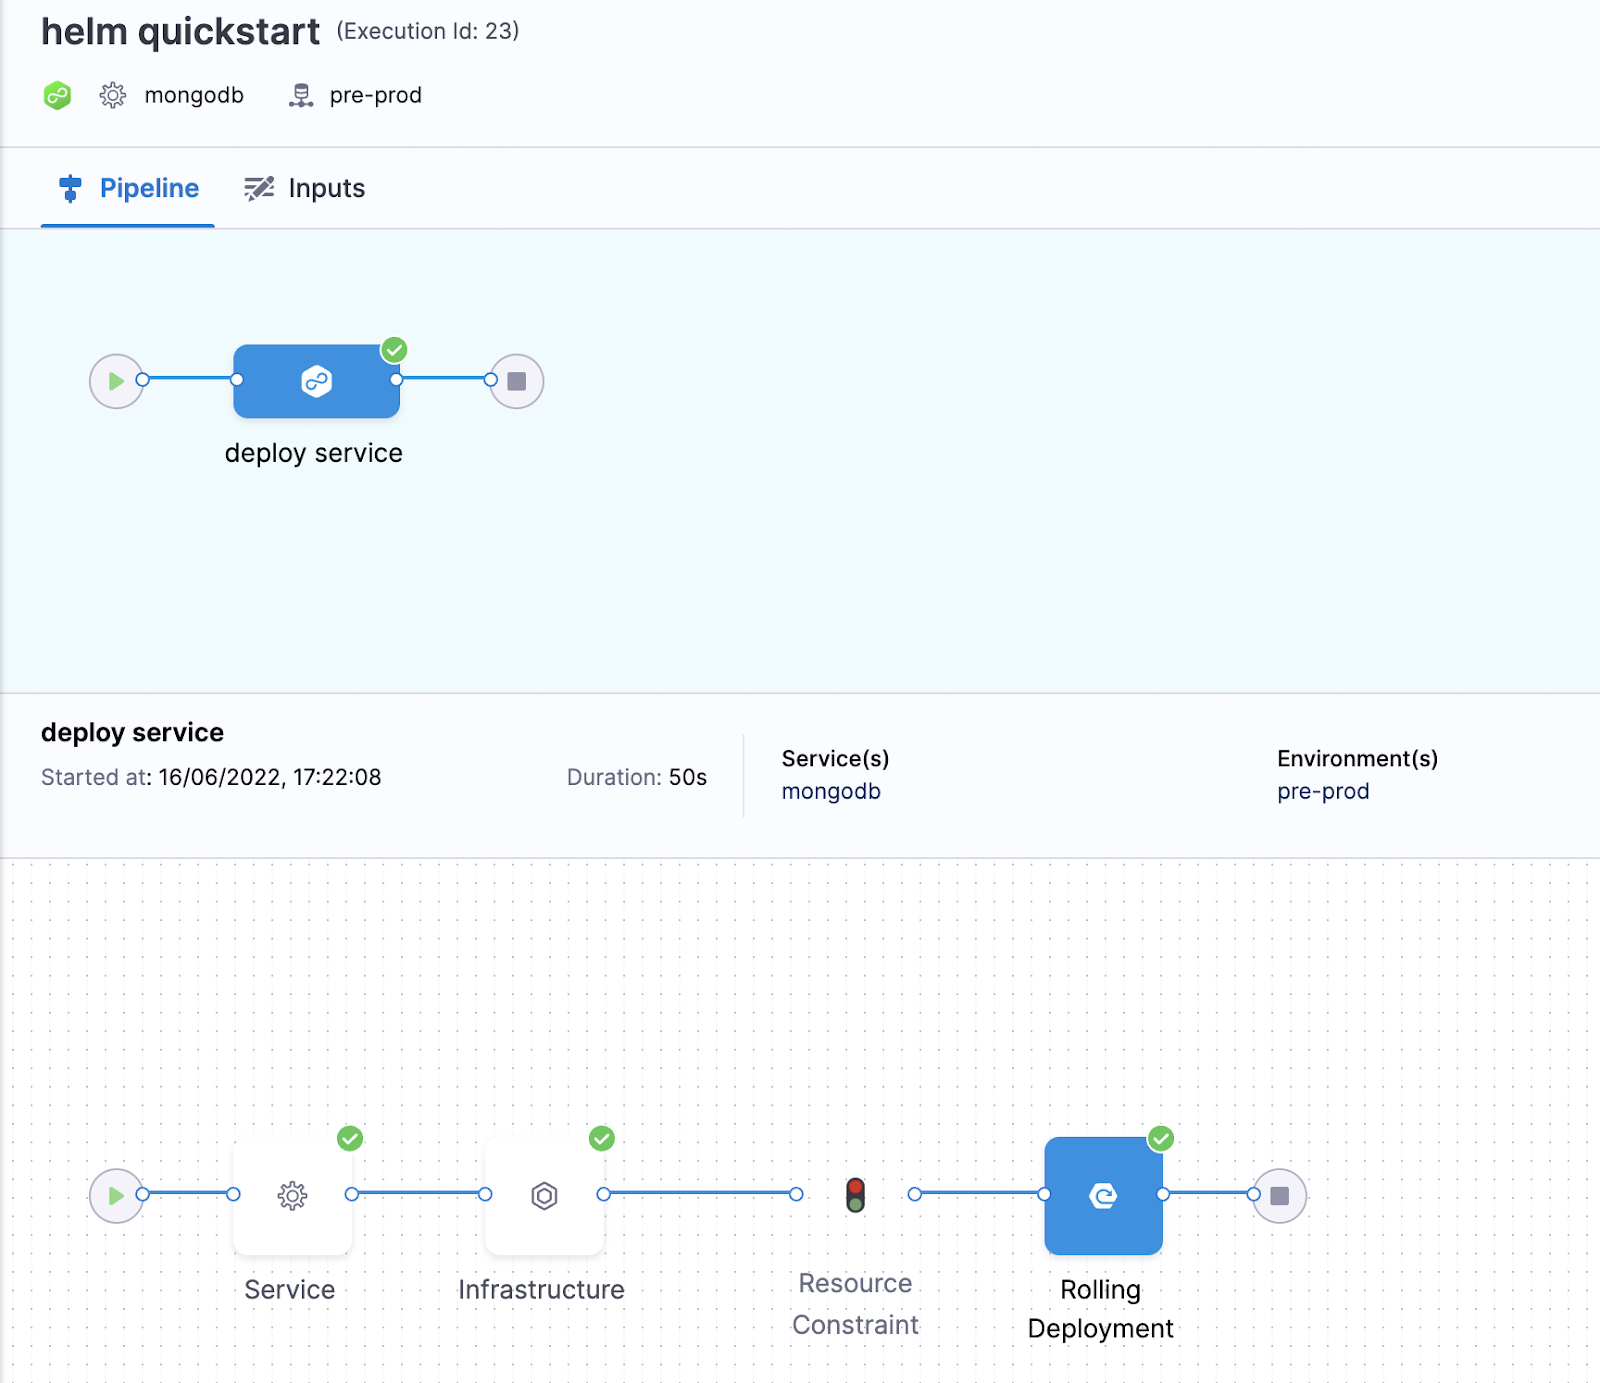
Task: Open the Infrastructure step hexagon node
Action: pyautogui.click(x=544, y=1195)
